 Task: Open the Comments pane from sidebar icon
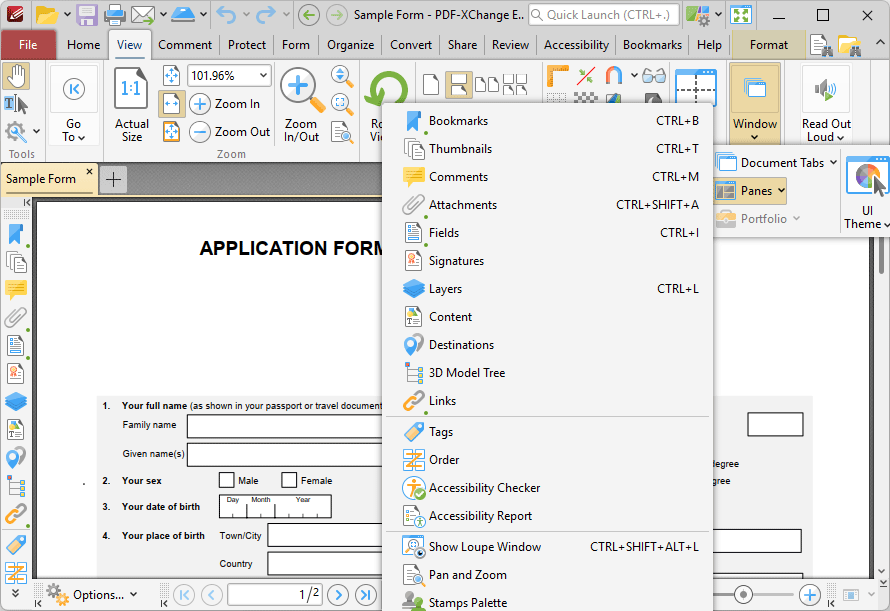tap(16, 290)
